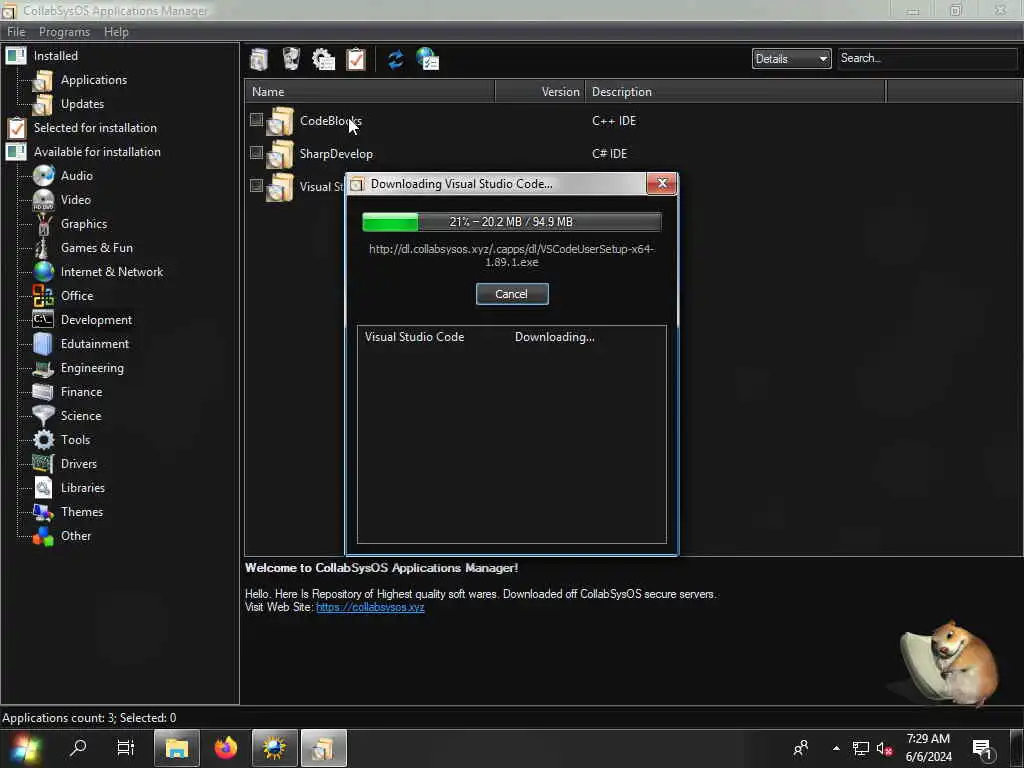The height and width of the screenshot is (768, 1024).
Task: Click Updates under Installed
Action: 82,104
